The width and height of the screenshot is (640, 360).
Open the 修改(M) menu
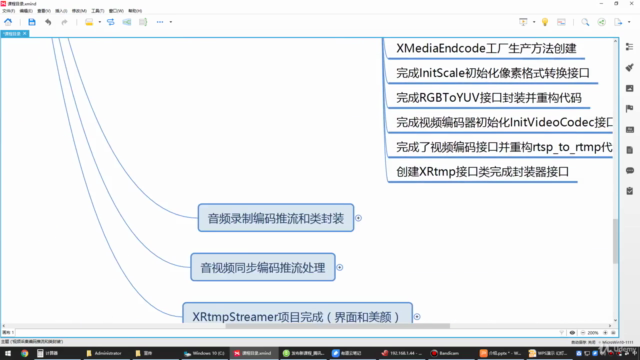click(79, 11)
